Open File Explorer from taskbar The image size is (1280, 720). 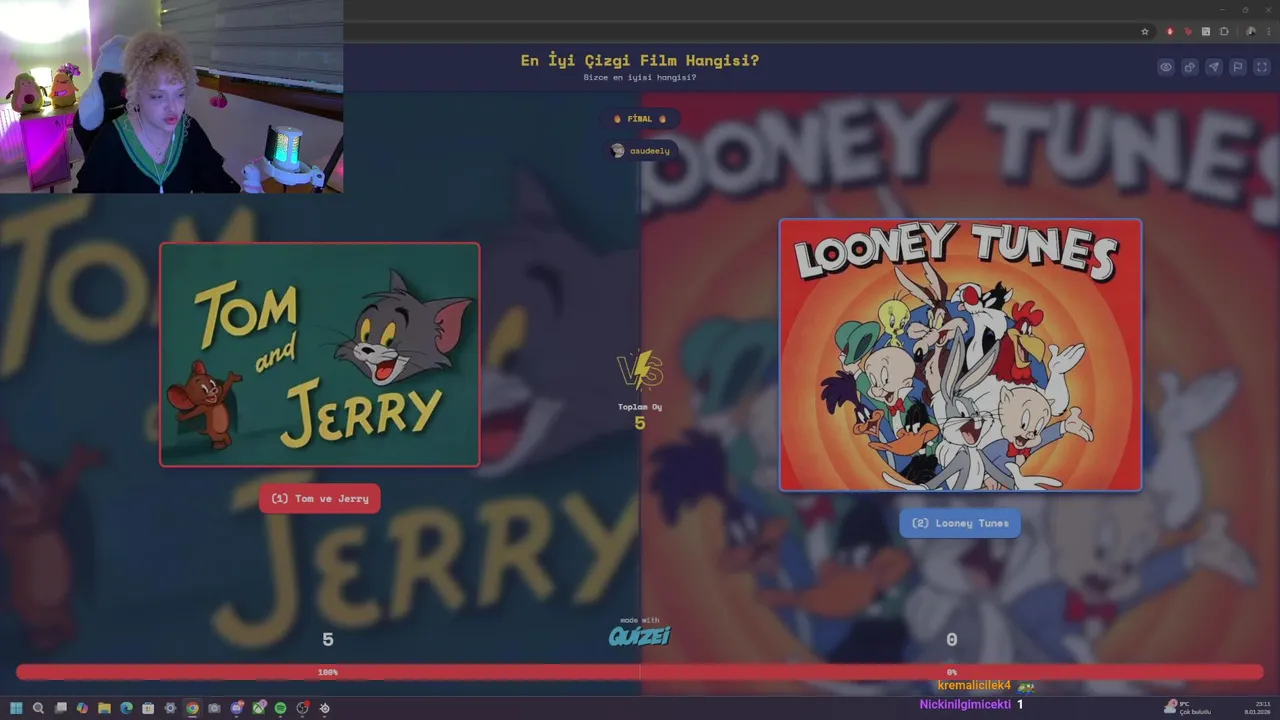click(104, 708)
